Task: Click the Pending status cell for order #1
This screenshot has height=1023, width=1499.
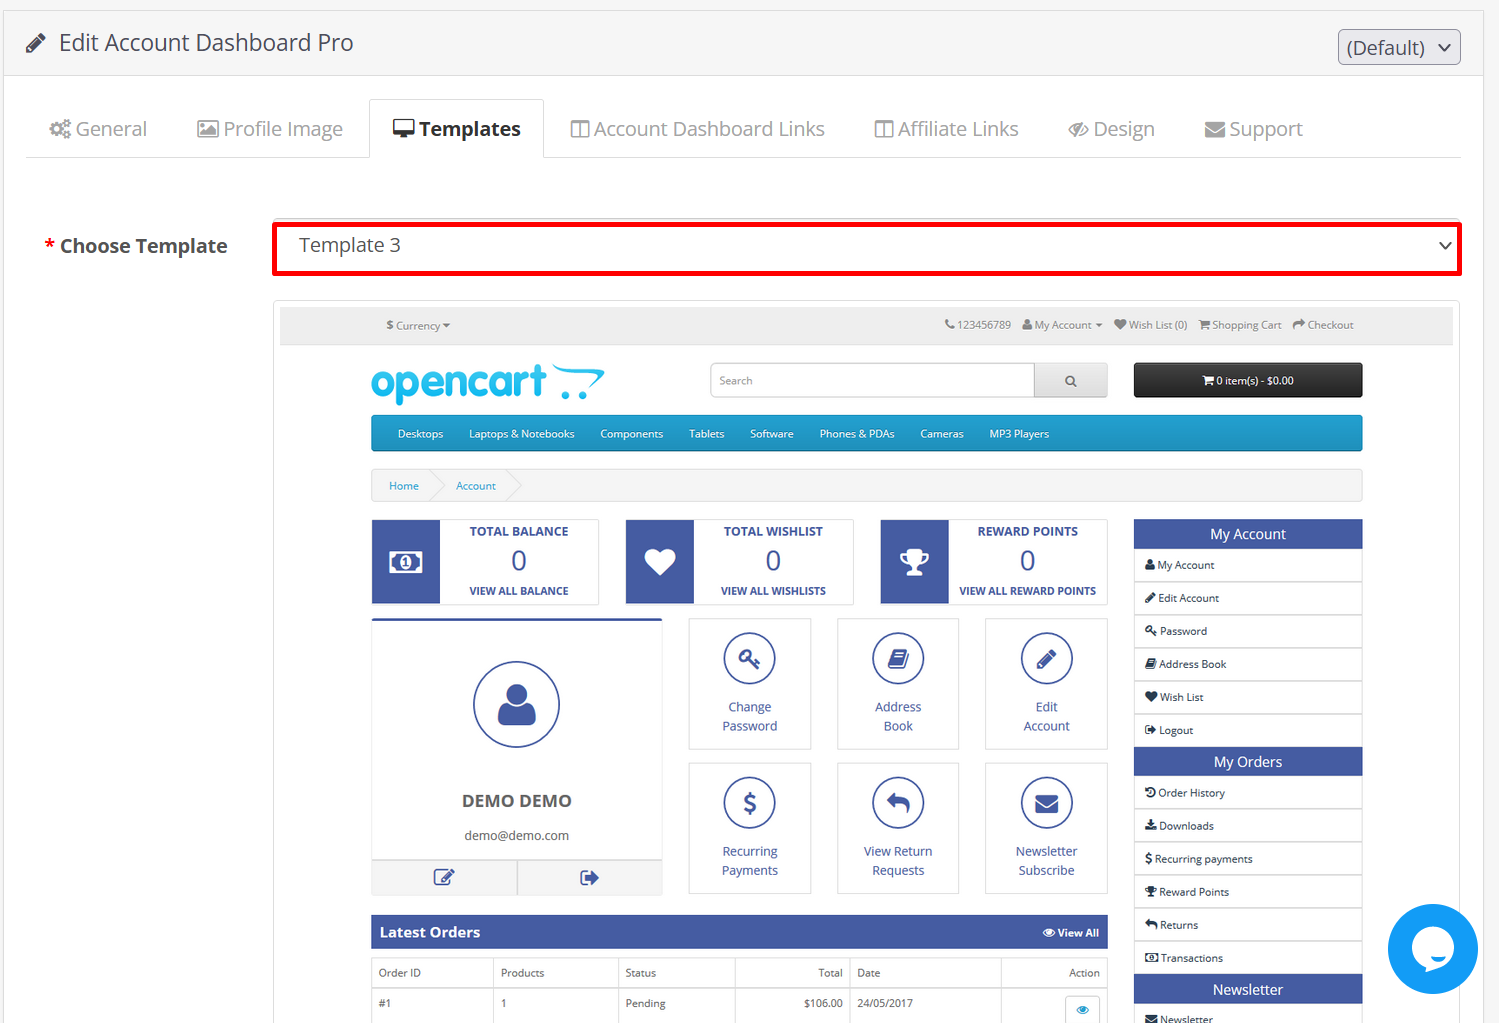Action: 676,1004
